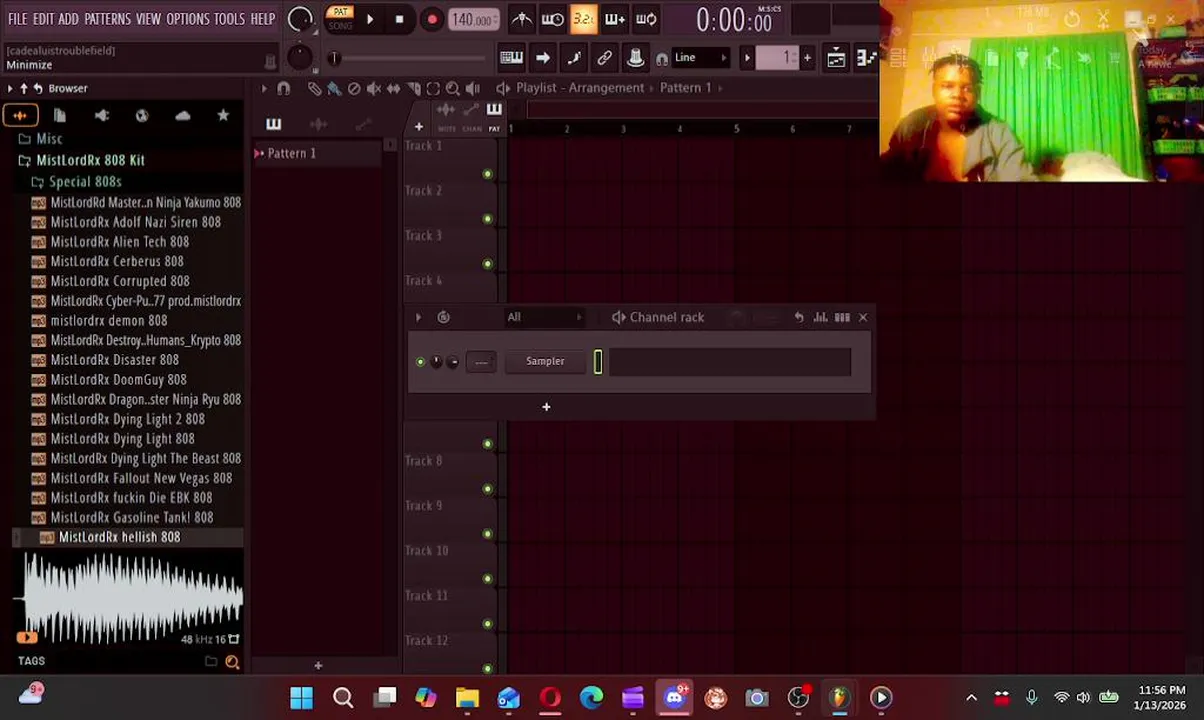Open the PATTERNS menu
The height and width of the screenshot is (720, 1204).
[x=107, y=19]
